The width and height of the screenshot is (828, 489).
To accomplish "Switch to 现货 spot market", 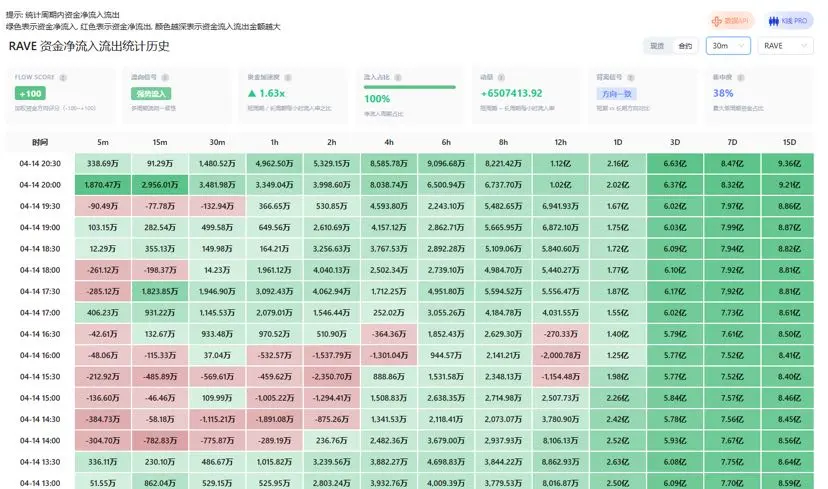I will [657, 46].
